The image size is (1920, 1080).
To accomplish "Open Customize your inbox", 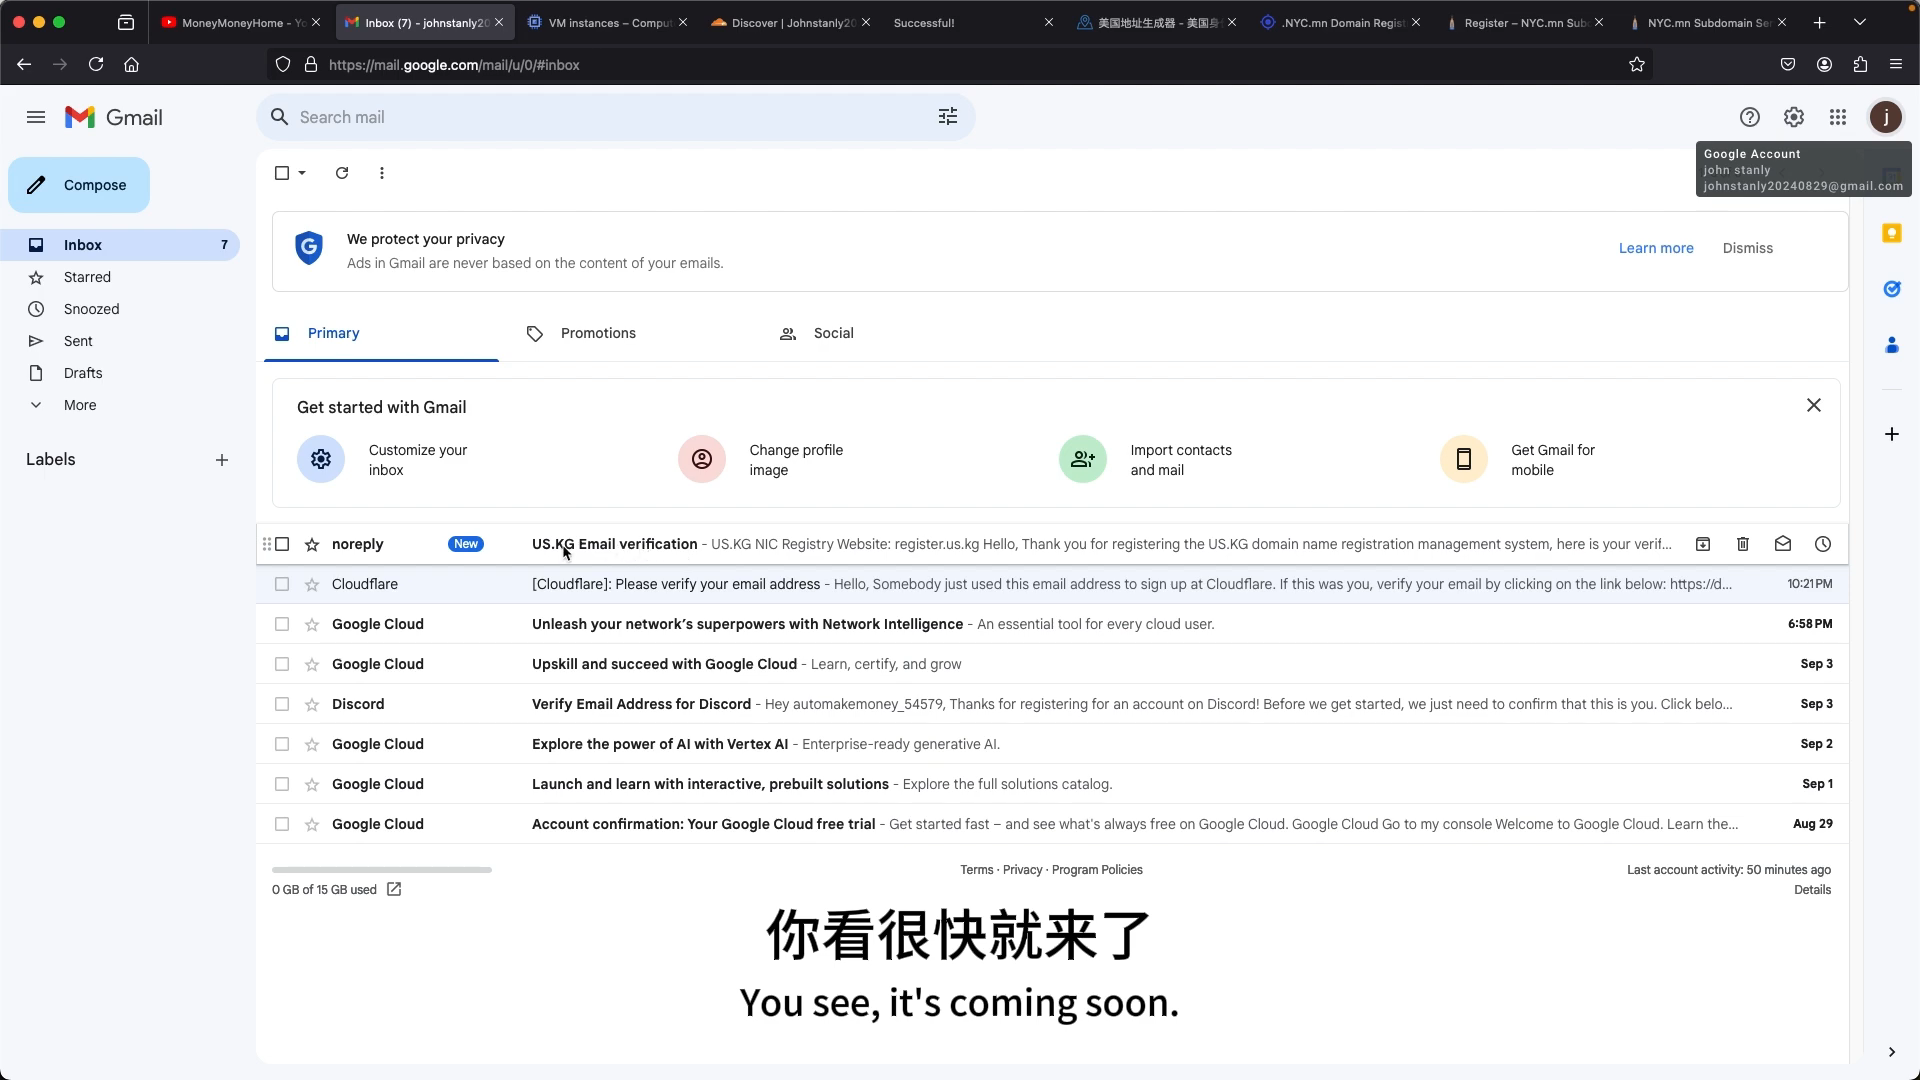I will (384, 460).
